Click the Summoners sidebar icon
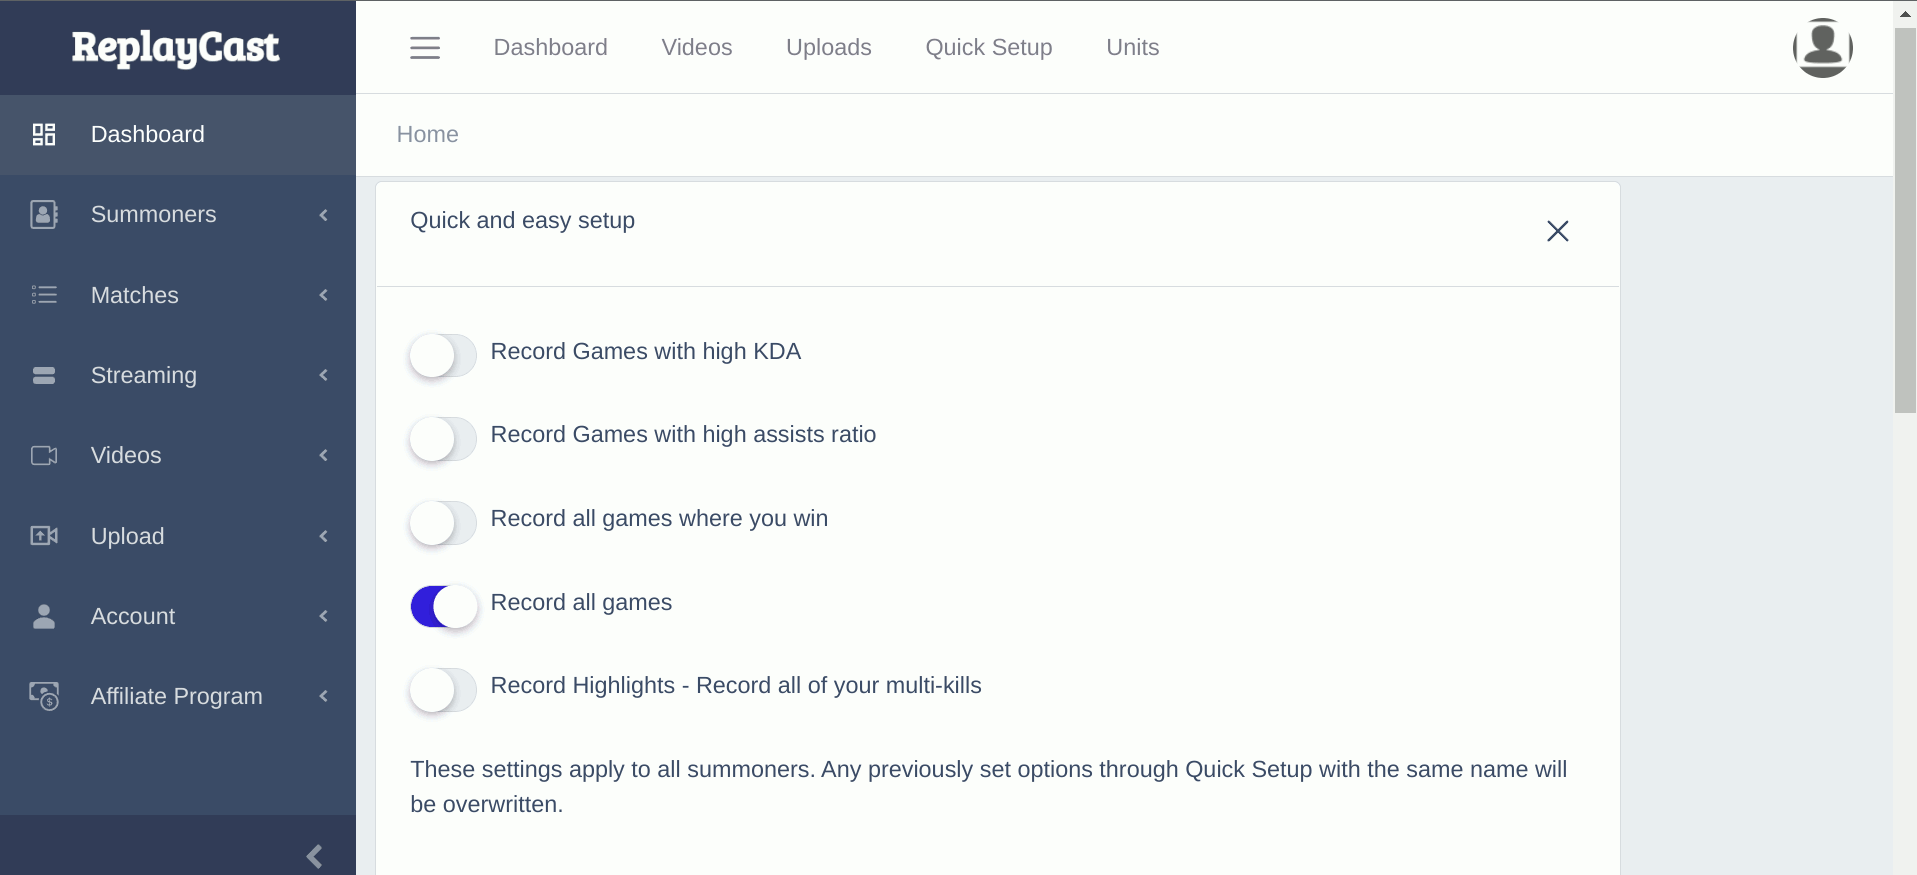 tap(44, 215)
